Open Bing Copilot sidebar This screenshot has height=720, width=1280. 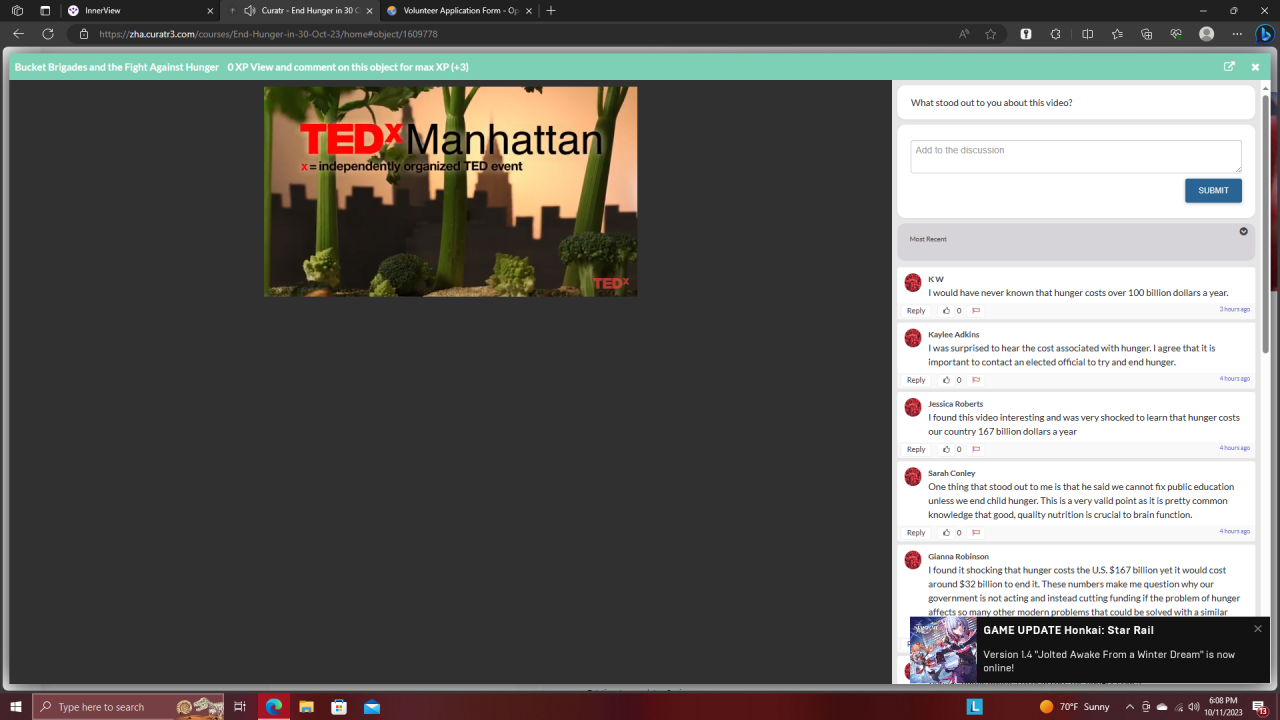(x=1265, y=34)
